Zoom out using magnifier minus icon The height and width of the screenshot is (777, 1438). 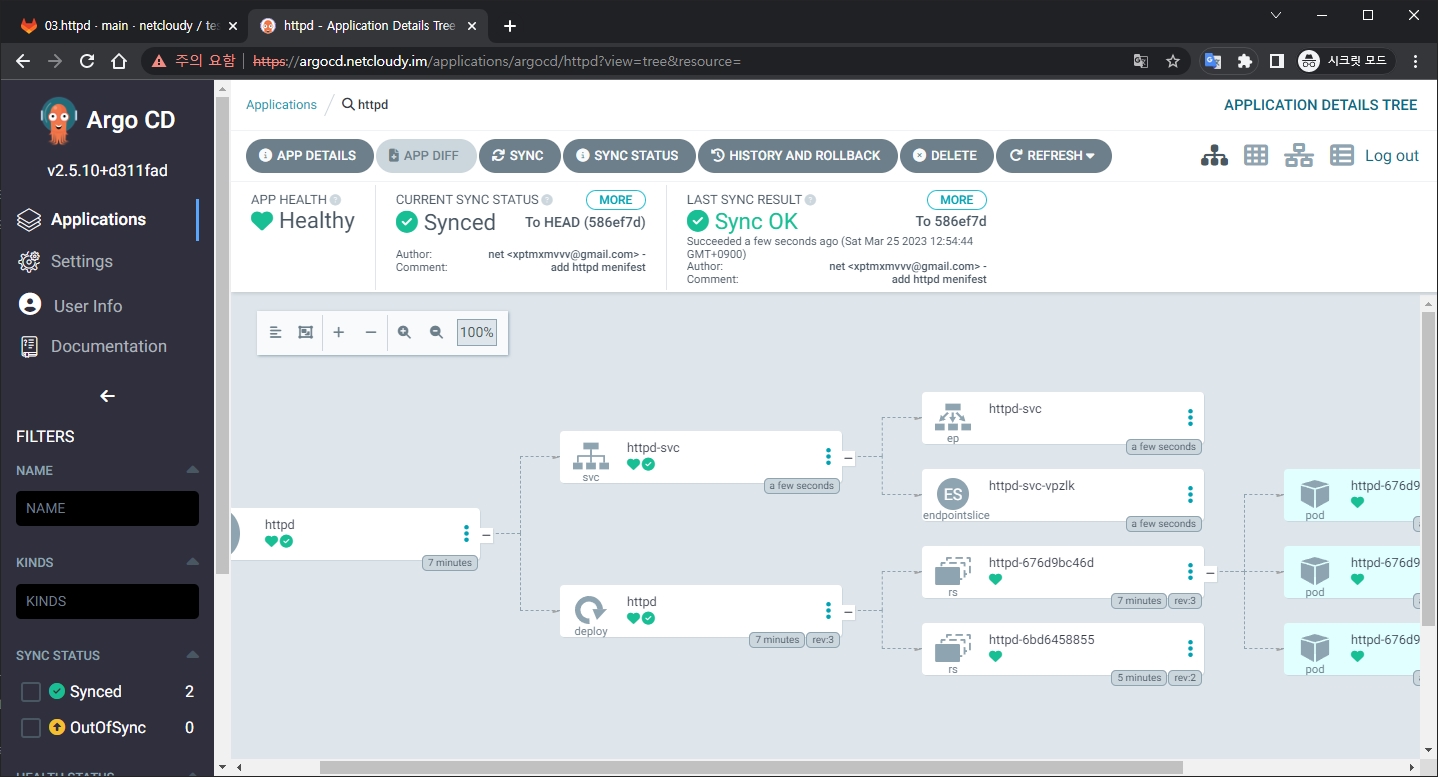(x=436, y=332)
